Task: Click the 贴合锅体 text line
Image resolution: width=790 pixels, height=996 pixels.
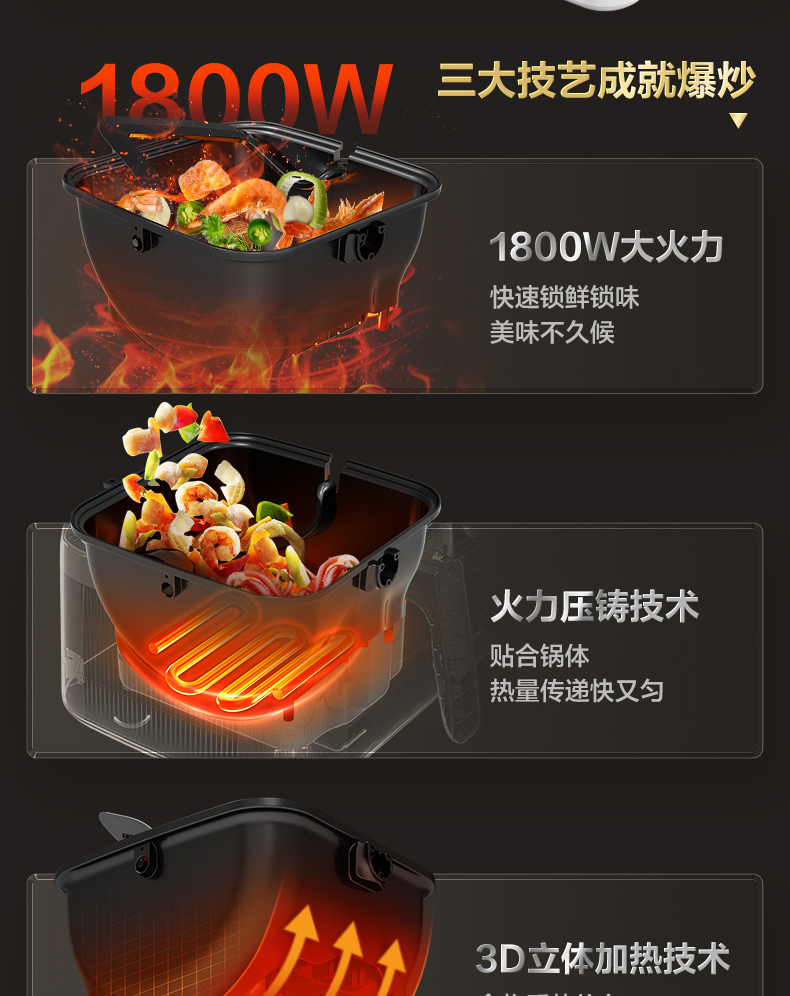Action: [539, 656]
